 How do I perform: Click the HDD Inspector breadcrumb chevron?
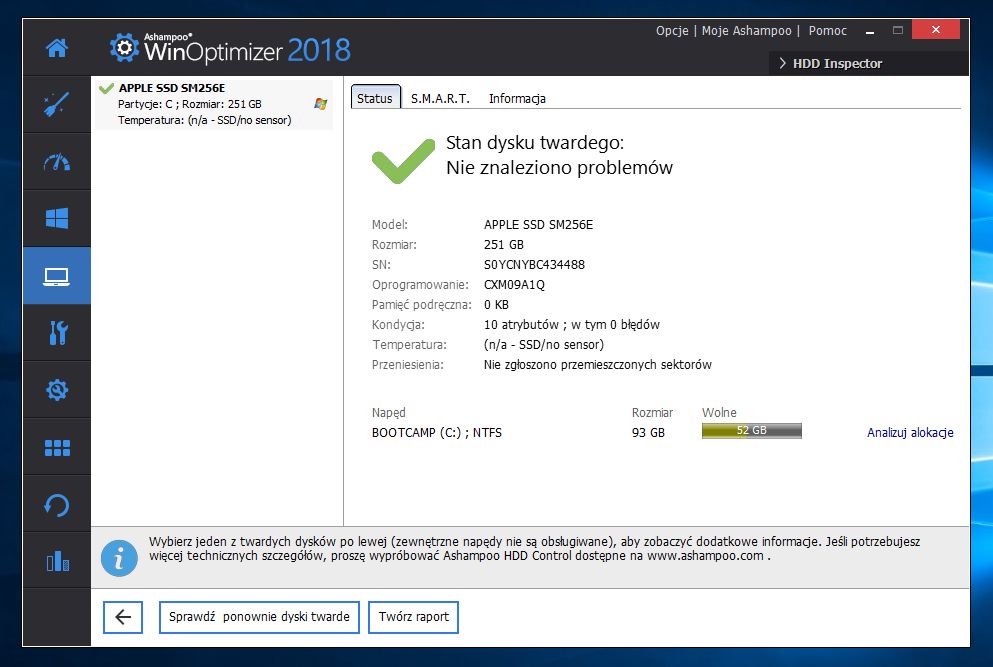pyautogui.click(x=783, y=63)
